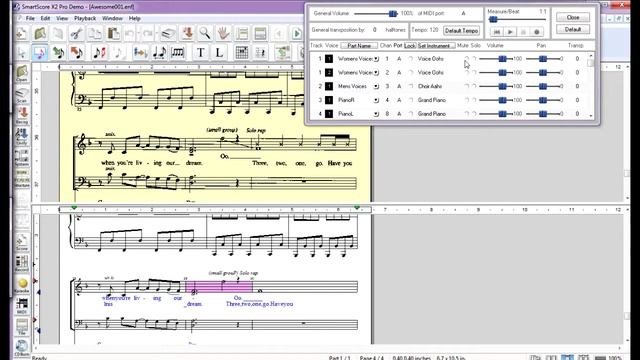Click the red and black notes tool
640x360 pixels.
99,52
